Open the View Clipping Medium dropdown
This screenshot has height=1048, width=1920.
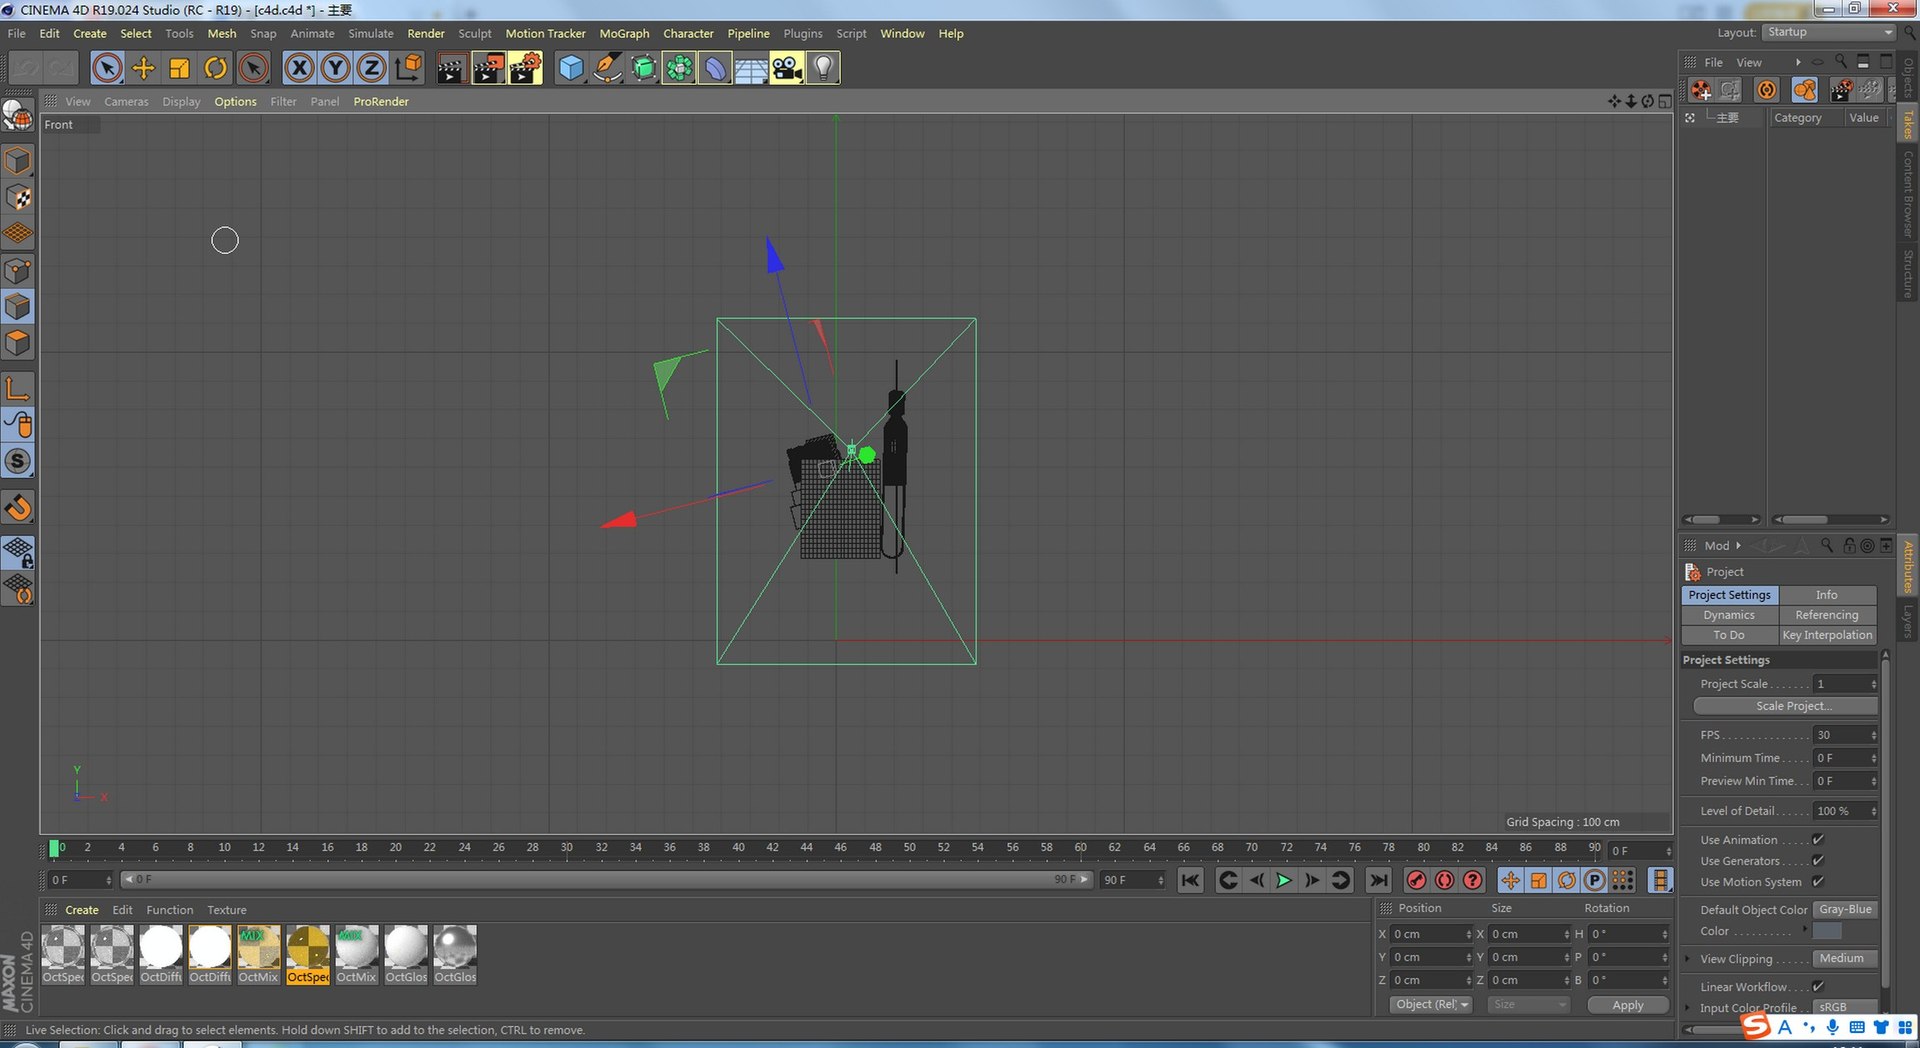coord(1845,959)
